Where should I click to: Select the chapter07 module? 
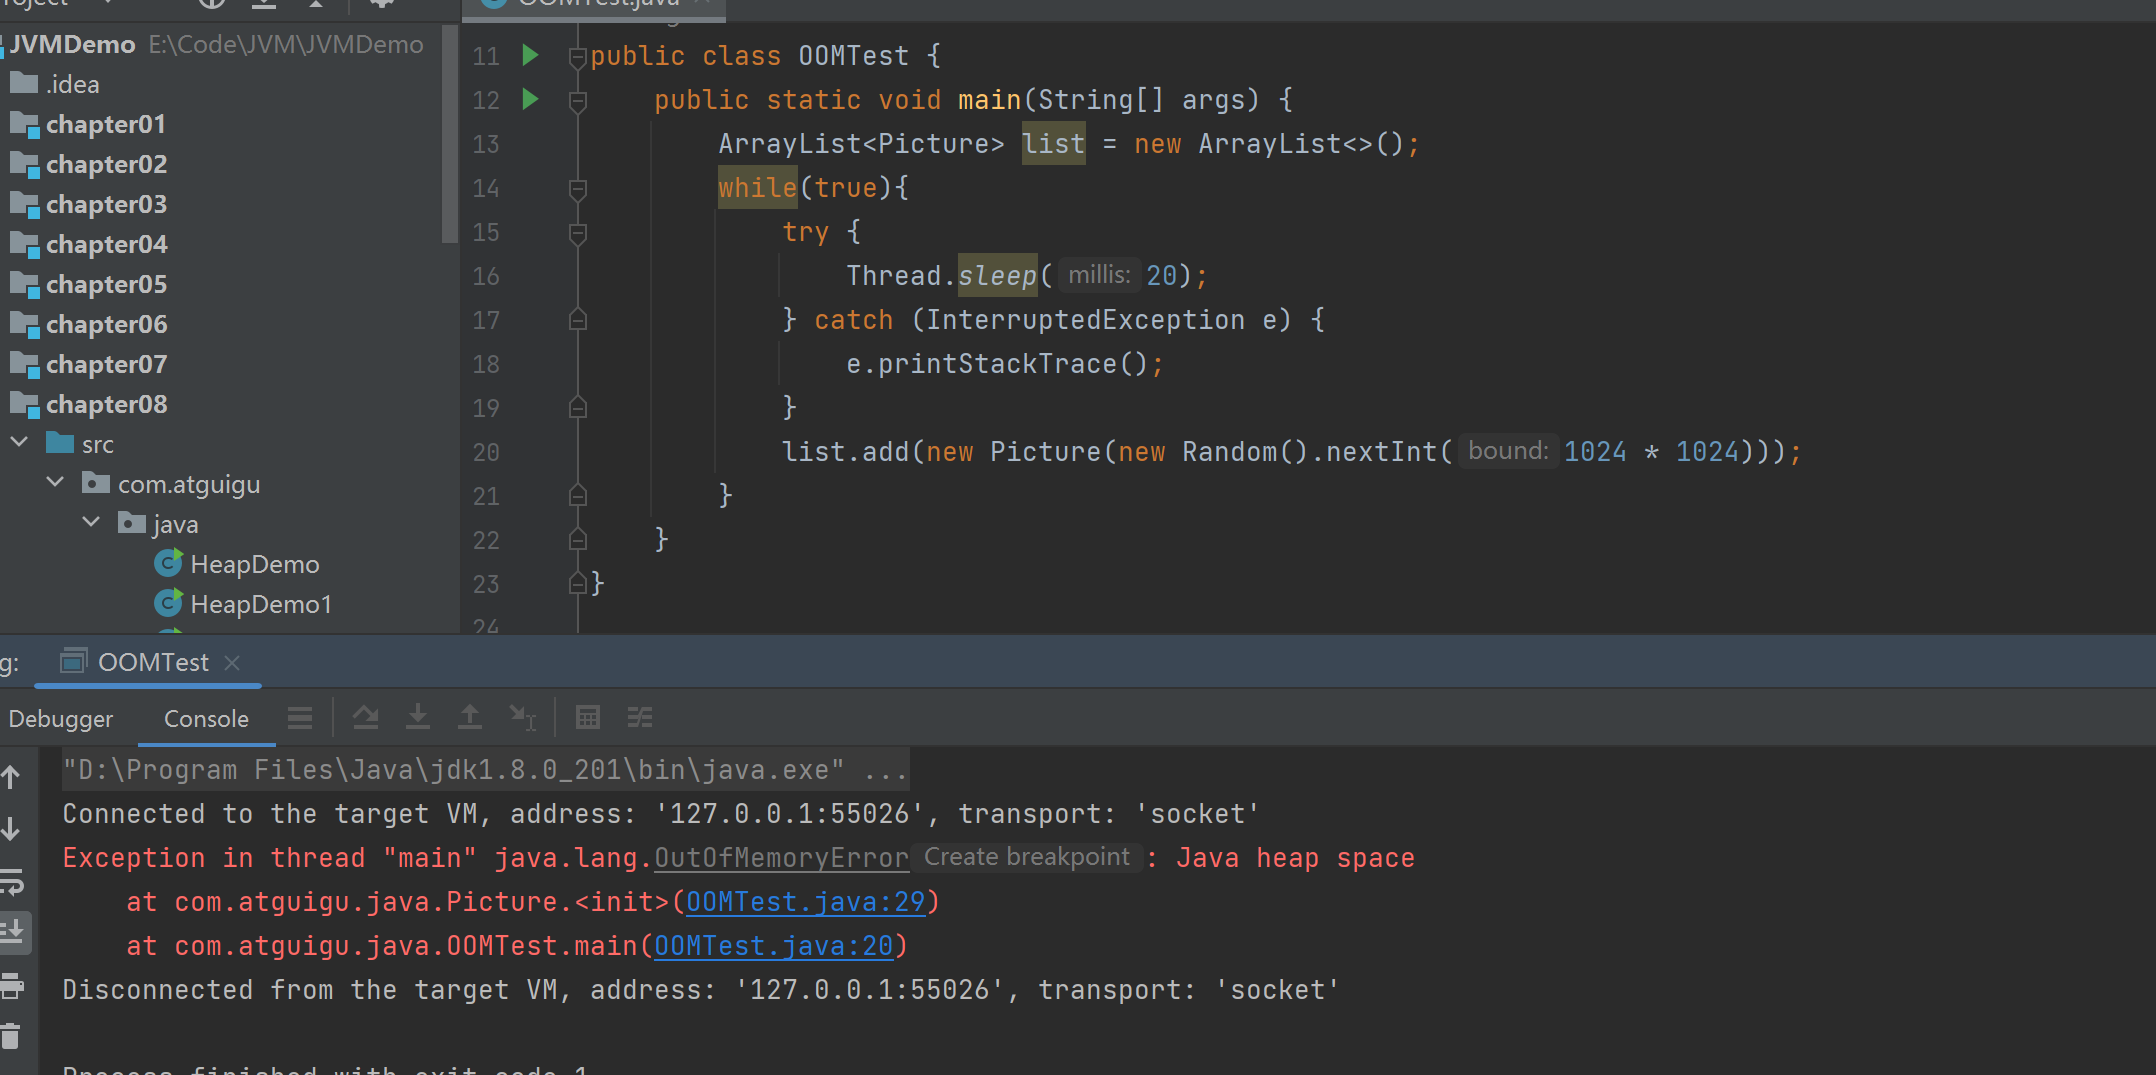pos(106,364)
